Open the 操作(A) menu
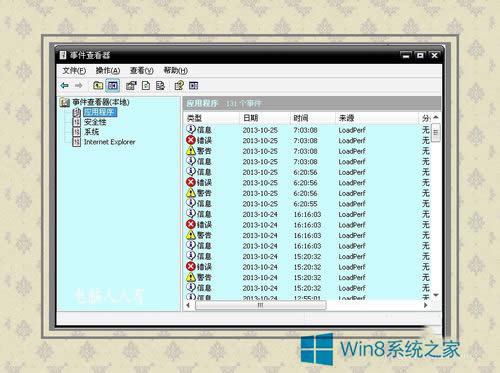500x373 pixels. [x=108, y=70]
